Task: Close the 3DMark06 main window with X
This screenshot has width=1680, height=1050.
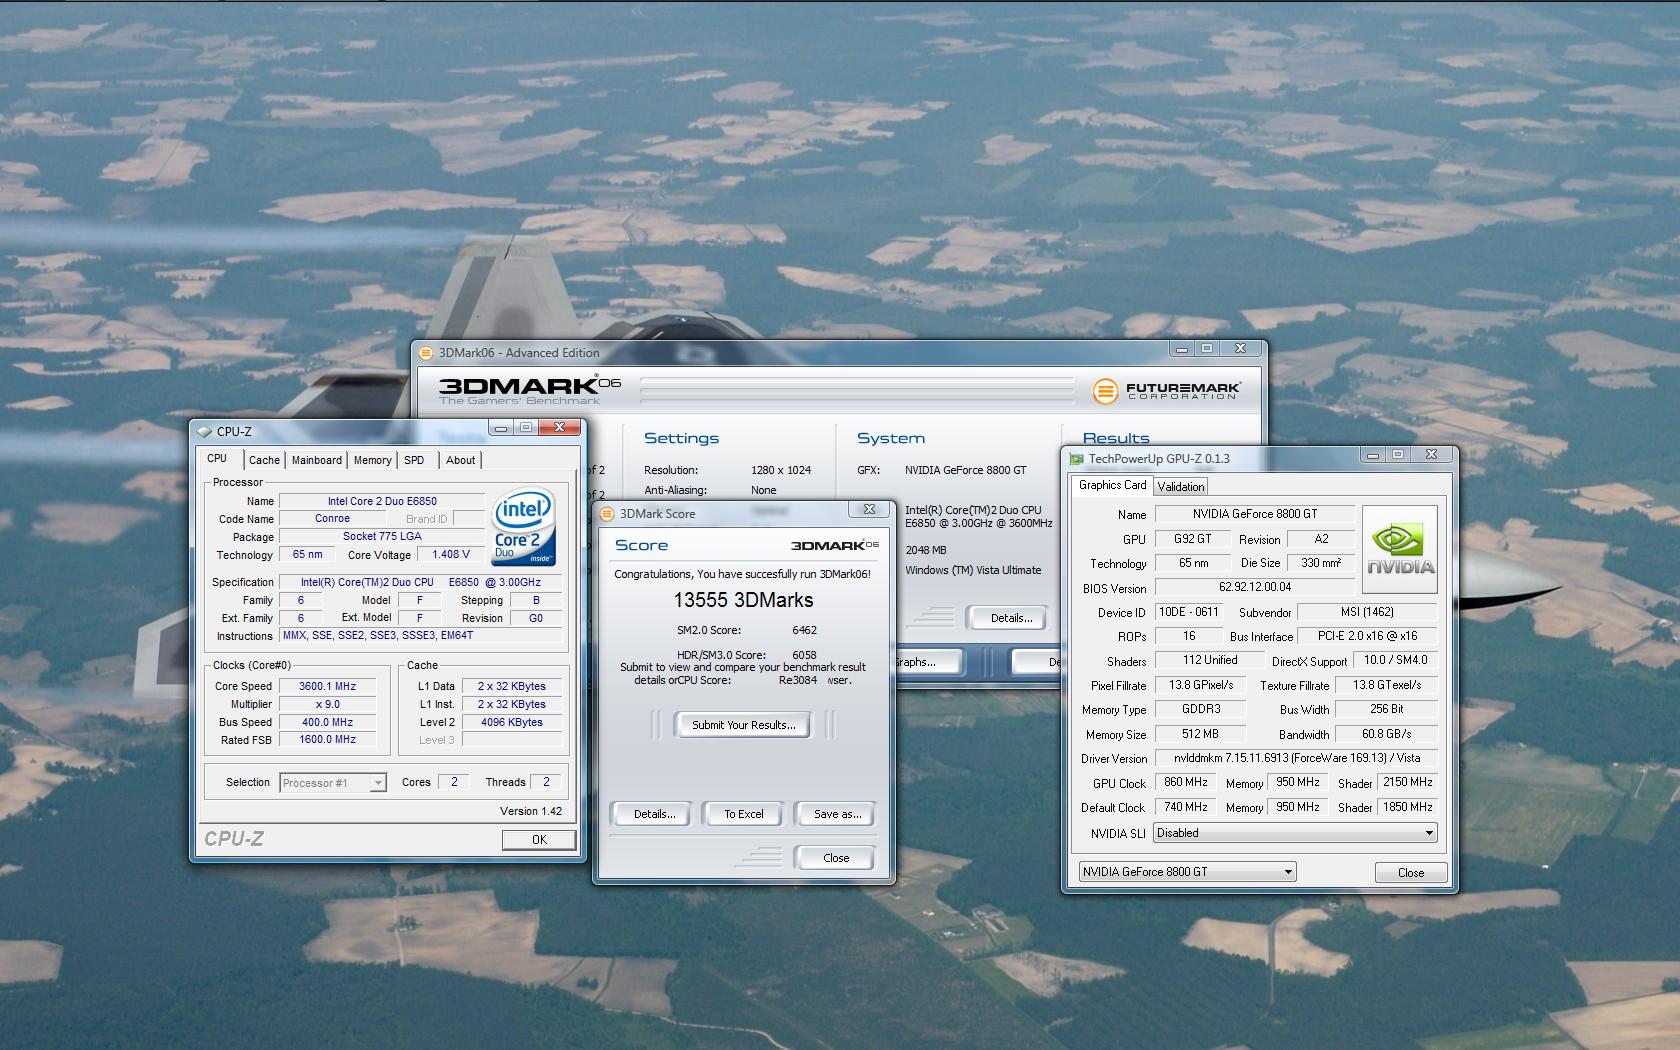Action: pyautogui.click(x=1240, y=348)
